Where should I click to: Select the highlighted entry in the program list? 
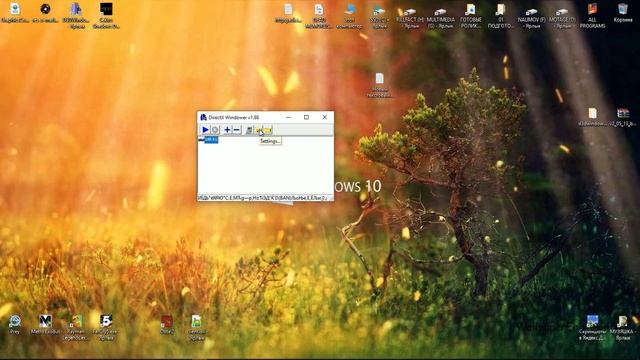[x=211, y=140]
